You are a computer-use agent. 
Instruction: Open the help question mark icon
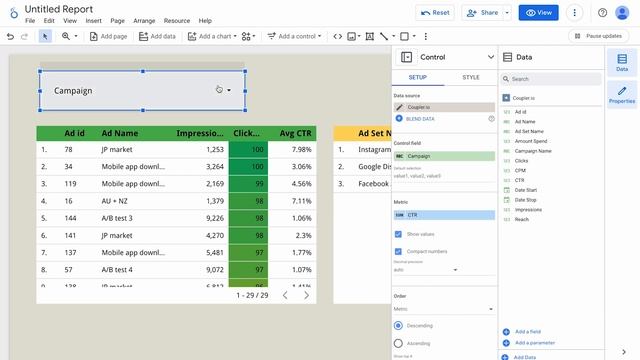tap(602, 13)
